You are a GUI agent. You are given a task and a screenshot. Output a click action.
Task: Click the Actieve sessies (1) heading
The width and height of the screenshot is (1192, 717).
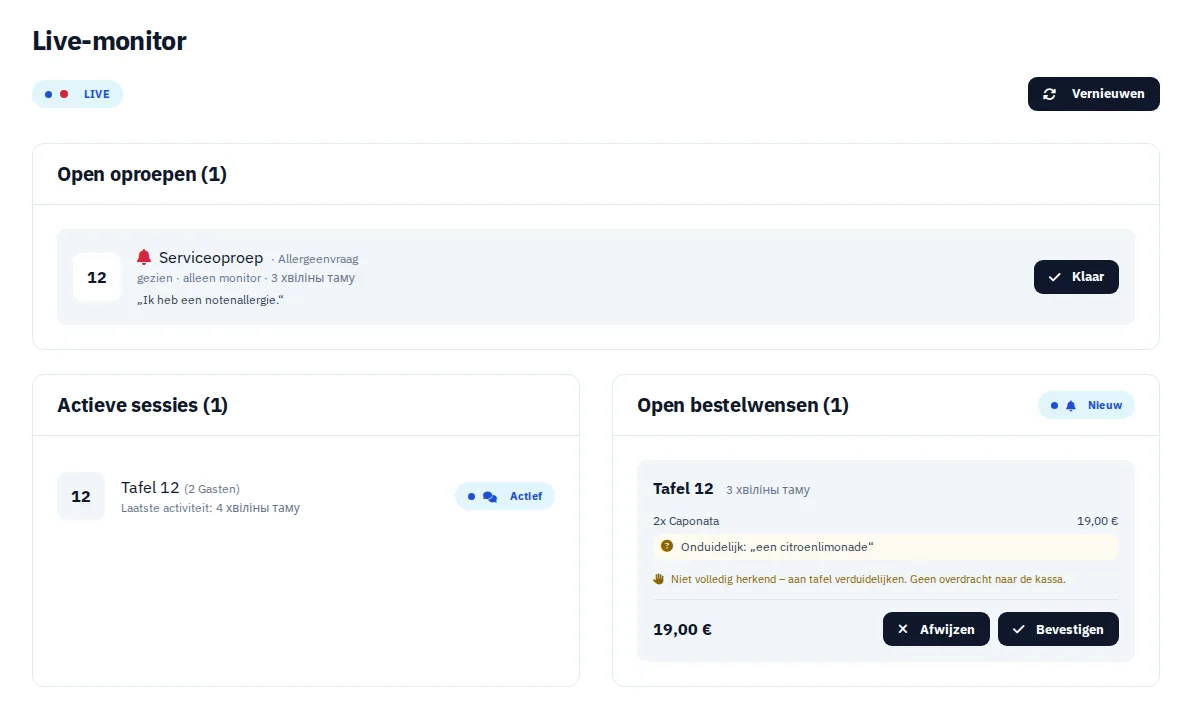click(x=143, y=405)
